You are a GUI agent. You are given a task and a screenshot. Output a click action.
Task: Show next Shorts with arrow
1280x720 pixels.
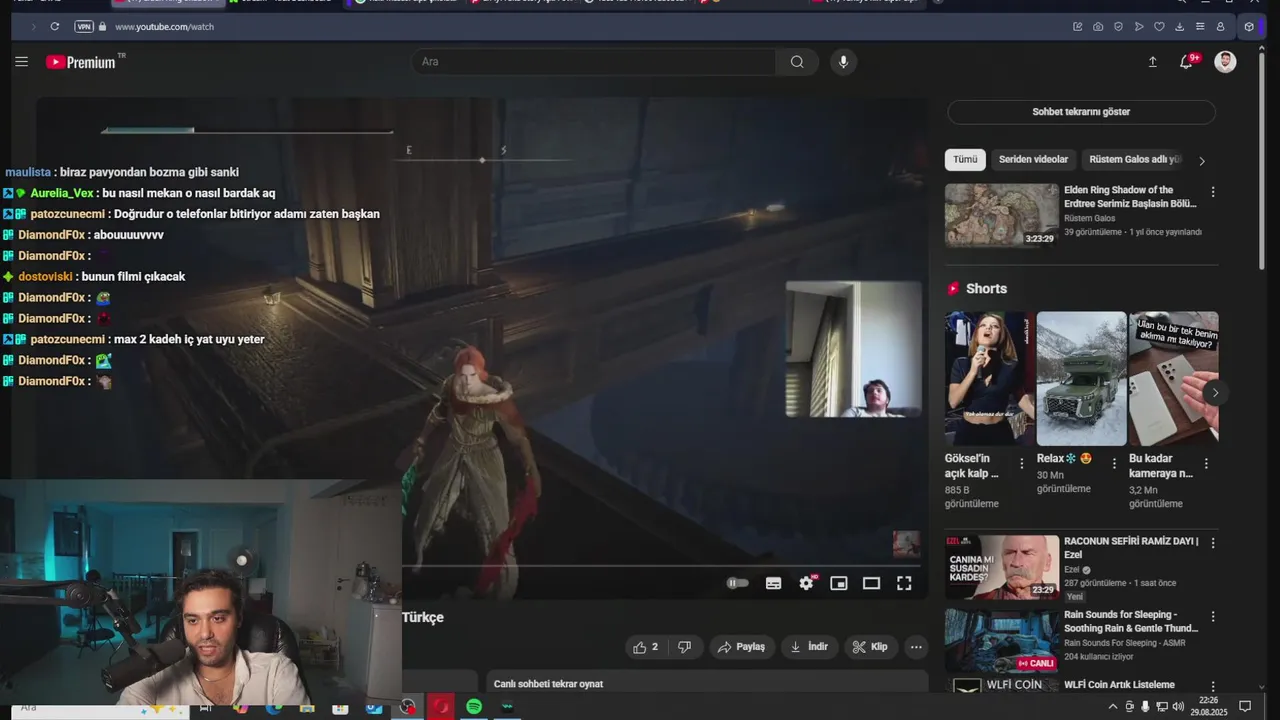click(1215, 393)
